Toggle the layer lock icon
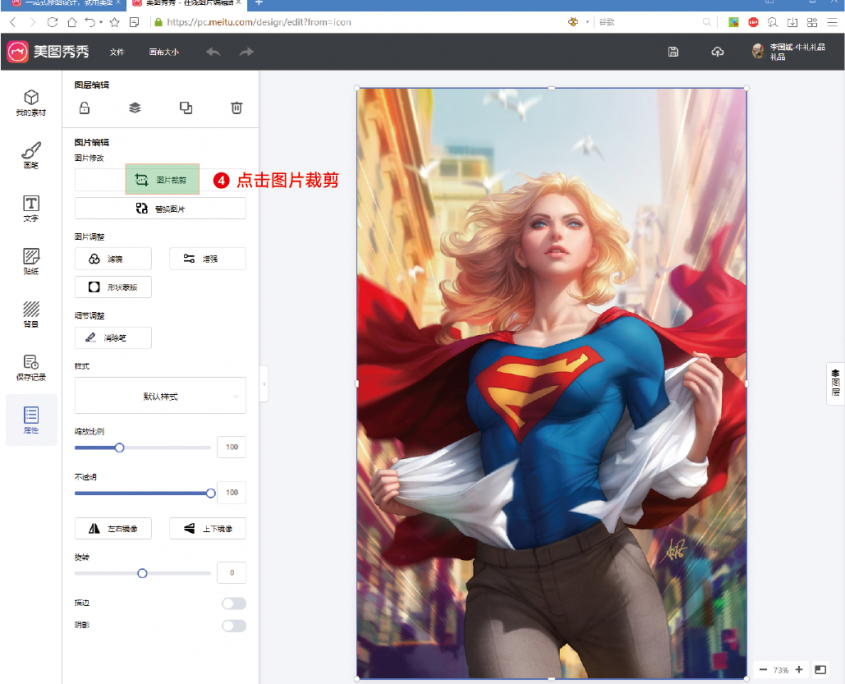The width and height of the screenshot is (845, 684). tap(84, 108)
